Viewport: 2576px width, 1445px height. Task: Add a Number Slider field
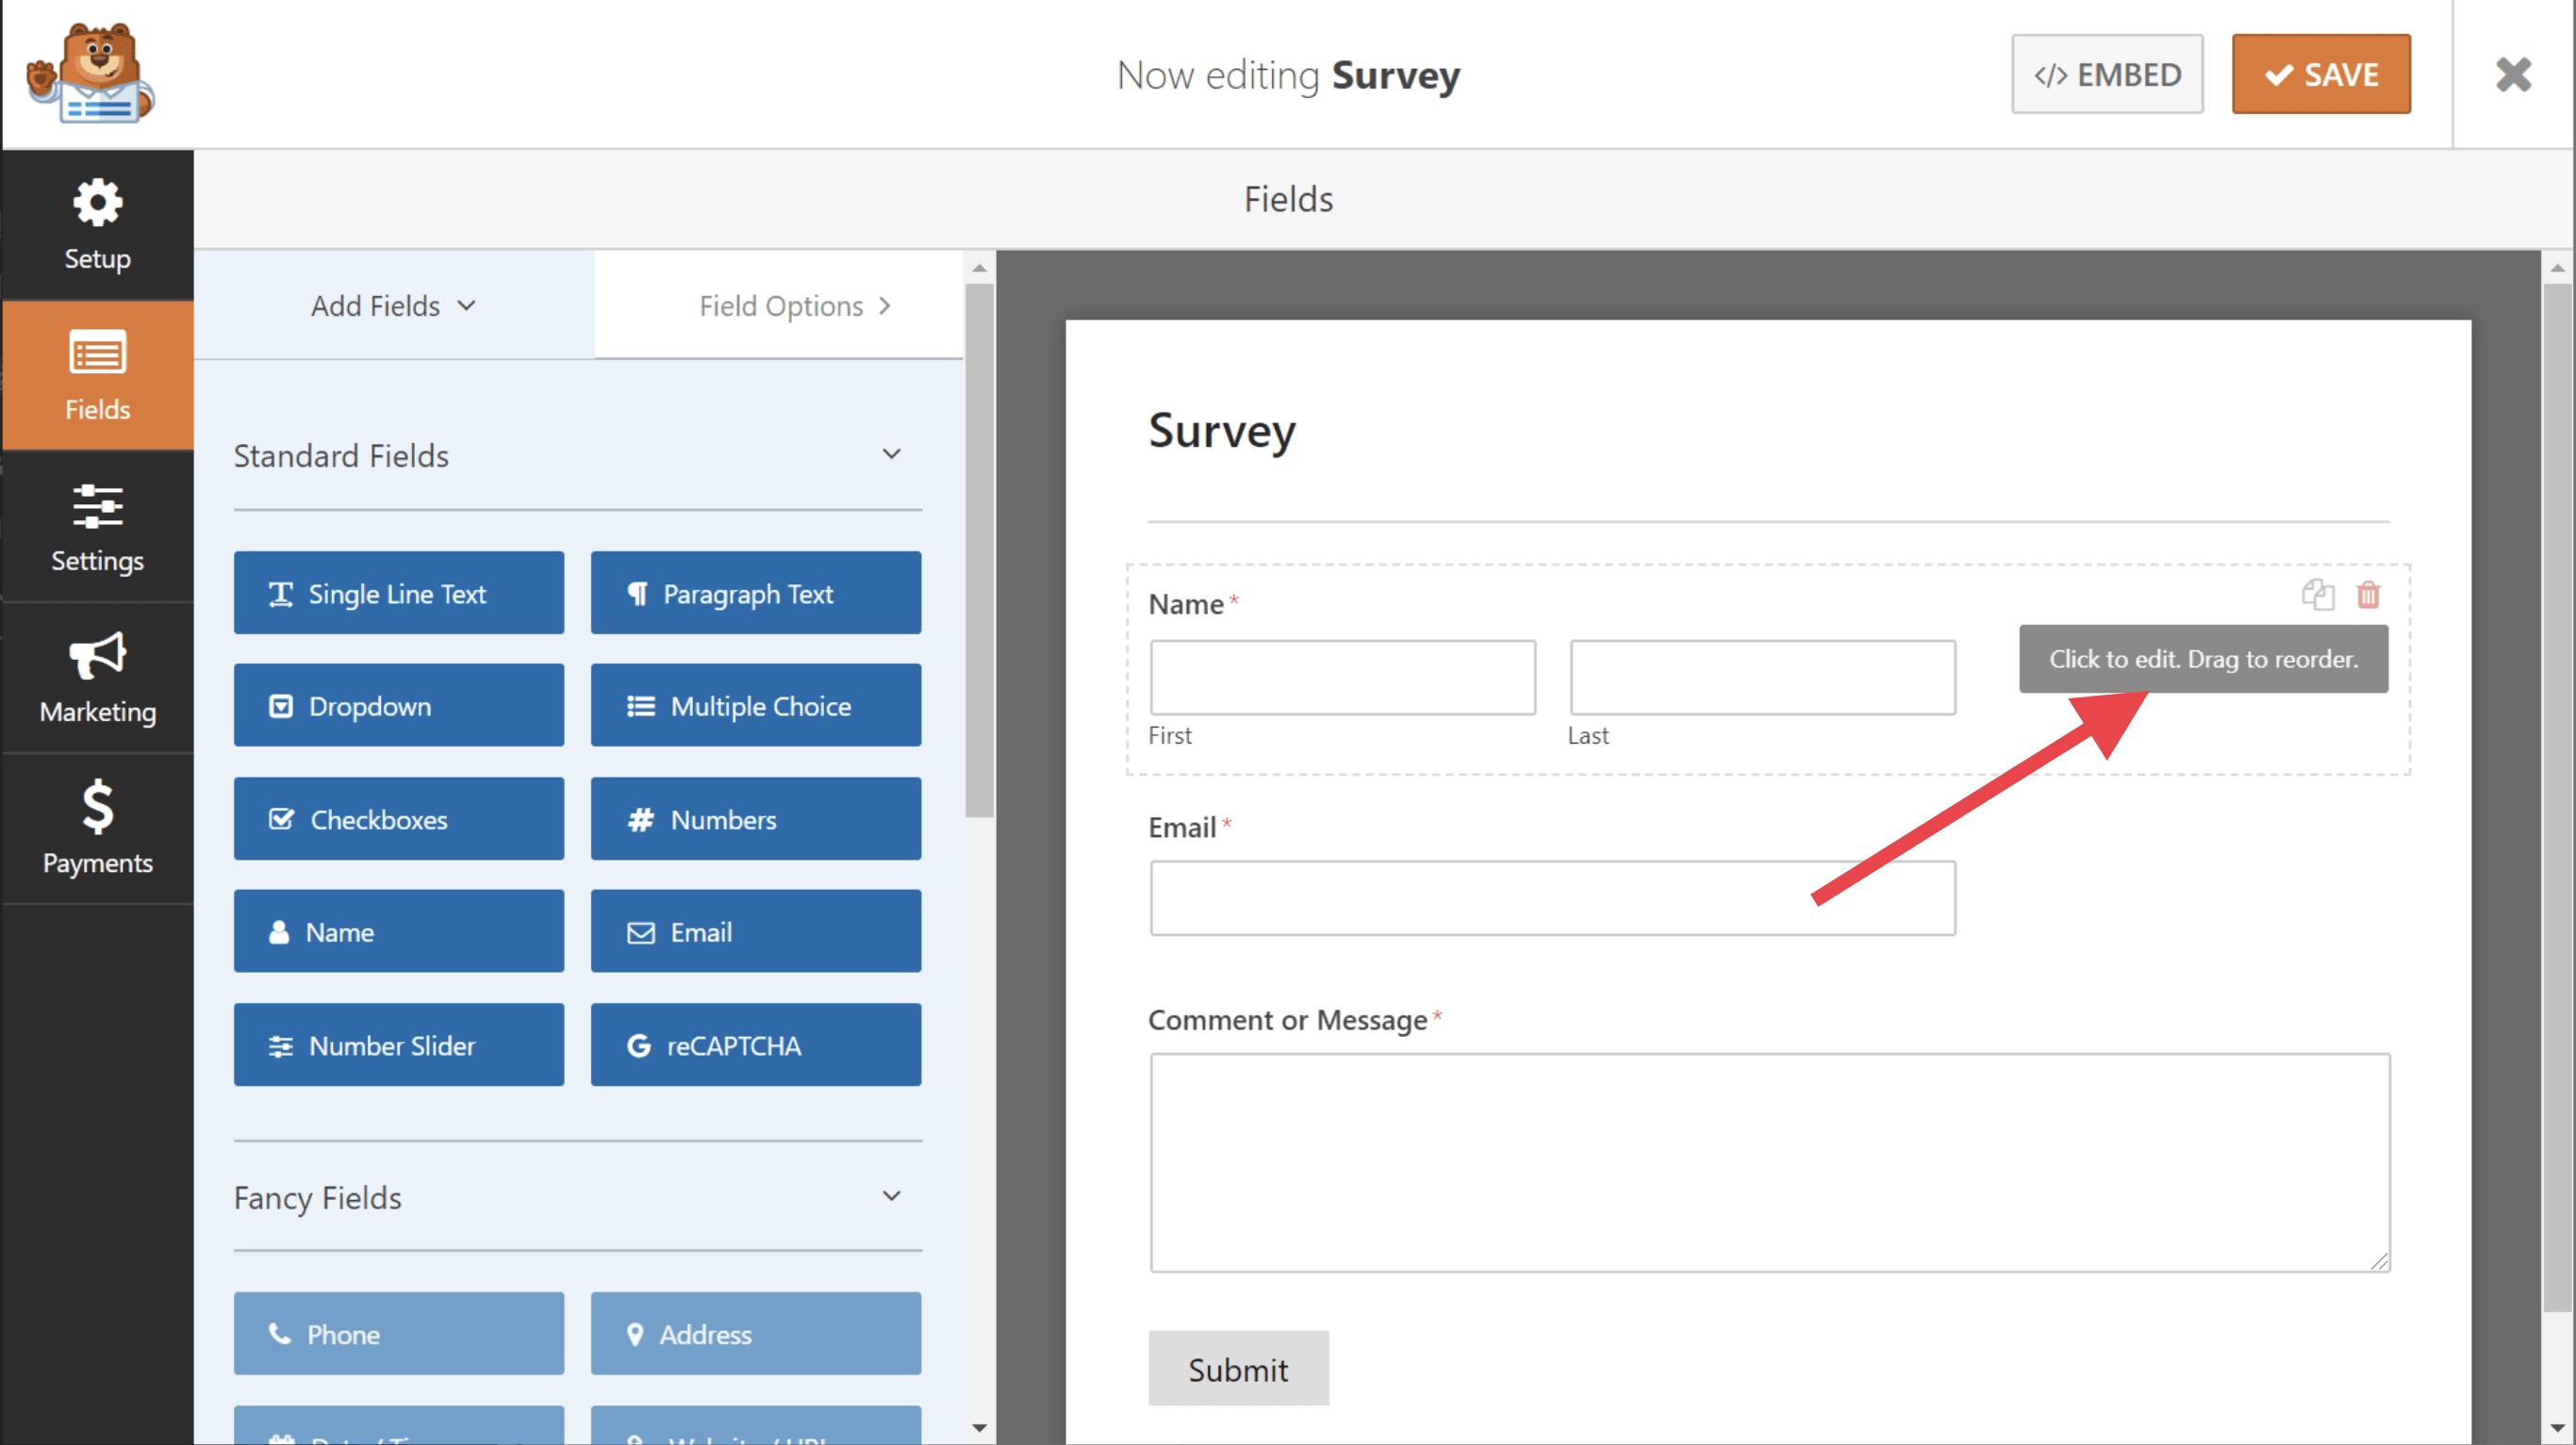(399, 1045)
